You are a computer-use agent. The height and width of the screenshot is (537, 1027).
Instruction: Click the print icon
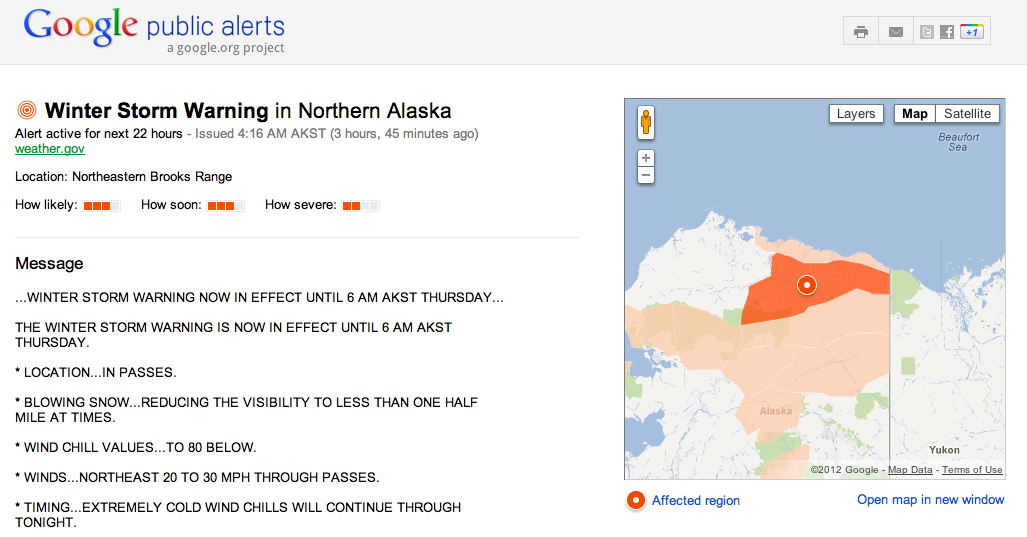(861, 32)
